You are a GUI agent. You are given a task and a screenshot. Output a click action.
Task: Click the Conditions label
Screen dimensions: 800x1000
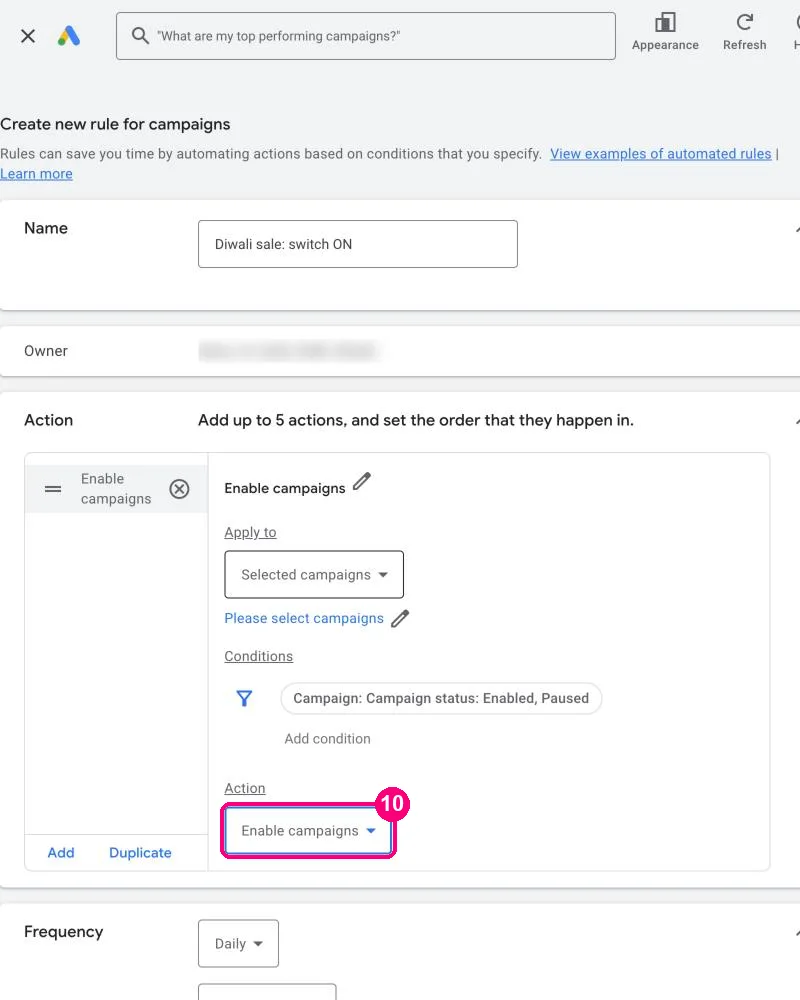coord(258,656)
